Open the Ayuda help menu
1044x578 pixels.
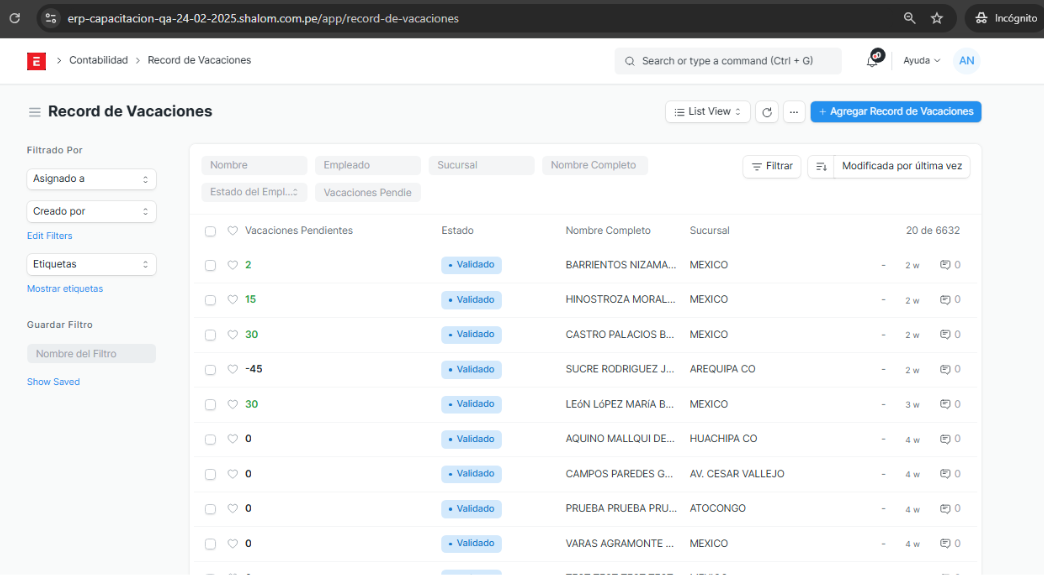click(921, 61)
